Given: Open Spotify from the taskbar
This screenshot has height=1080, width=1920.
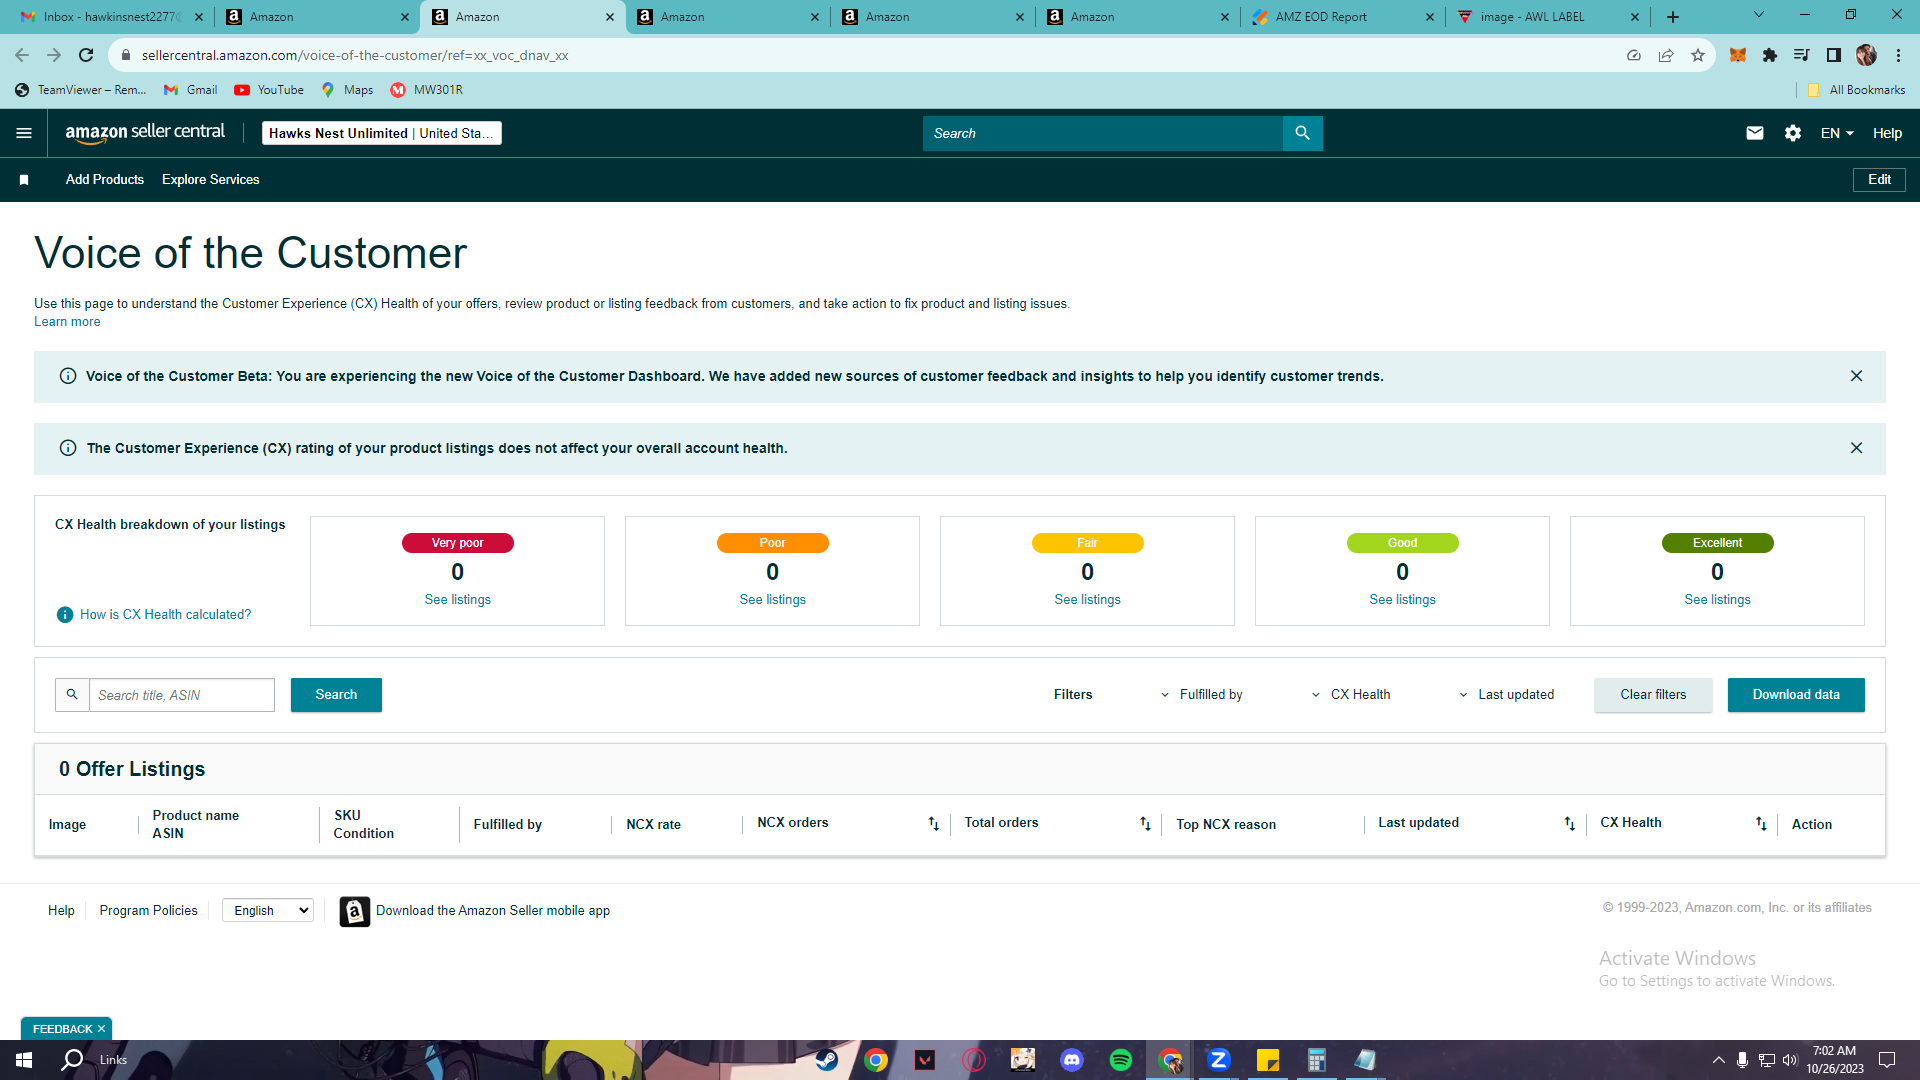Looking at the screenshot, I should click(1120, 1060).
